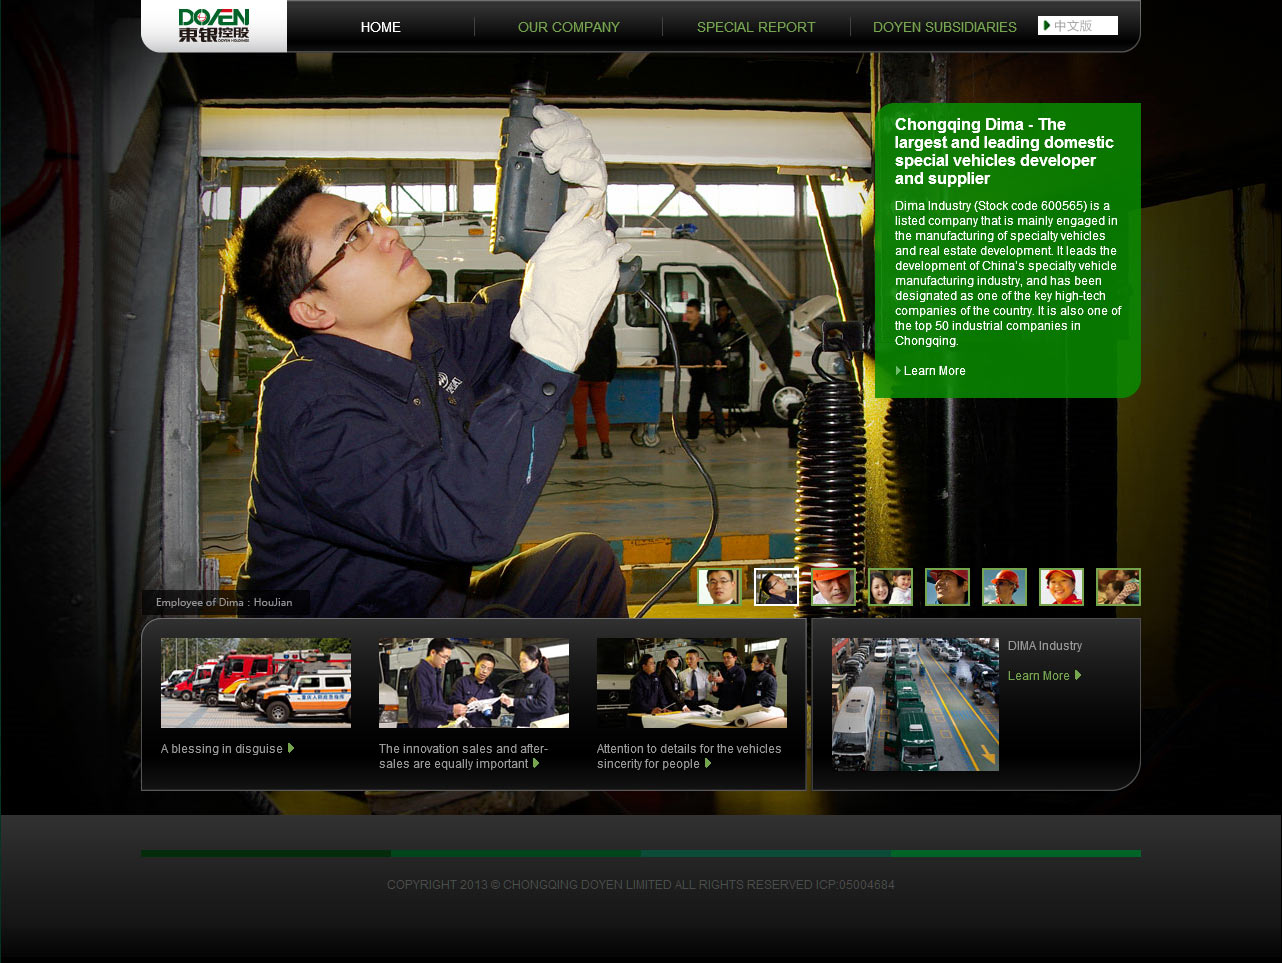Open the photo of staff reviewing documents
The width and height of the screenshot is (1282, 963).
[474, 683]
